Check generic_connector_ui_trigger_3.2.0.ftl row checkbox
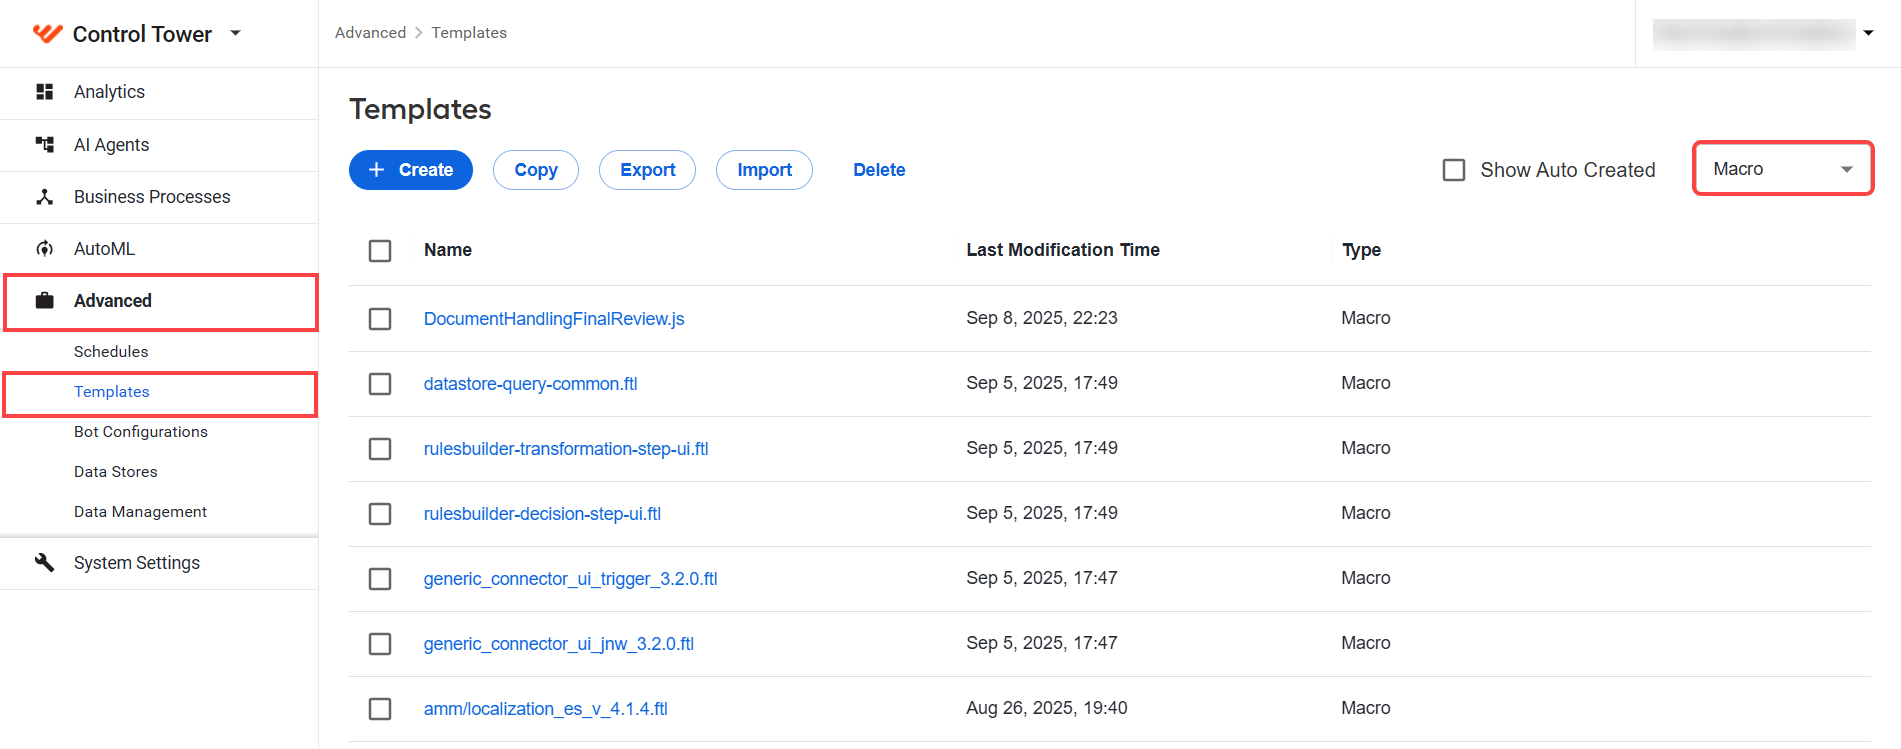The height and width of the screenshot is (749, 1901). (380, 578)
